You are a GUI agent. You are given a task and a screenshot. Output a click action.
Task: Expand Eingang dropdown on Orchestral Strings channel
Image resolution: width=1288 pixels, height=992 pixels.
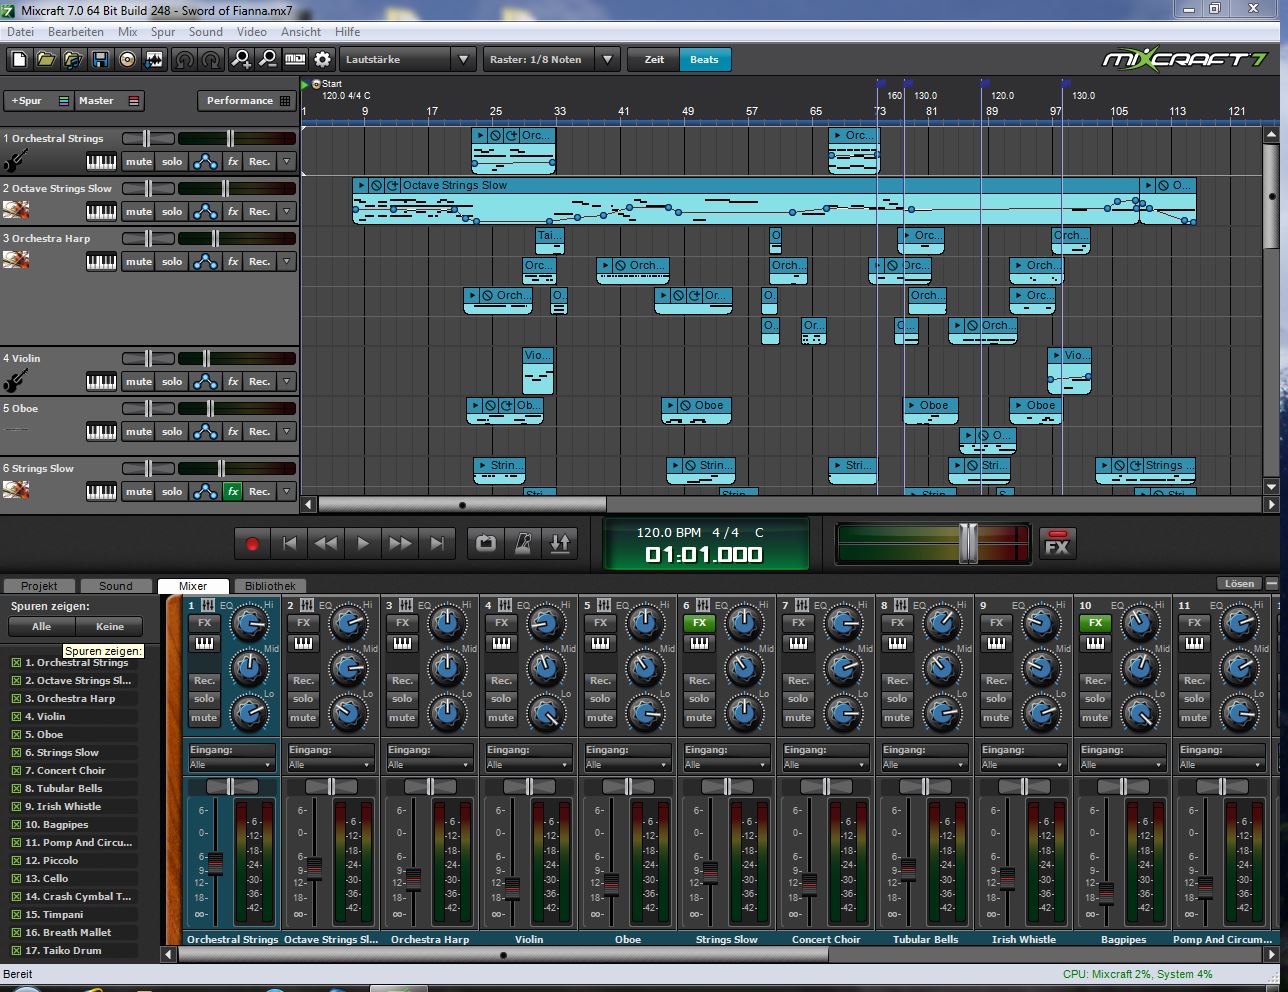(232, 765)
